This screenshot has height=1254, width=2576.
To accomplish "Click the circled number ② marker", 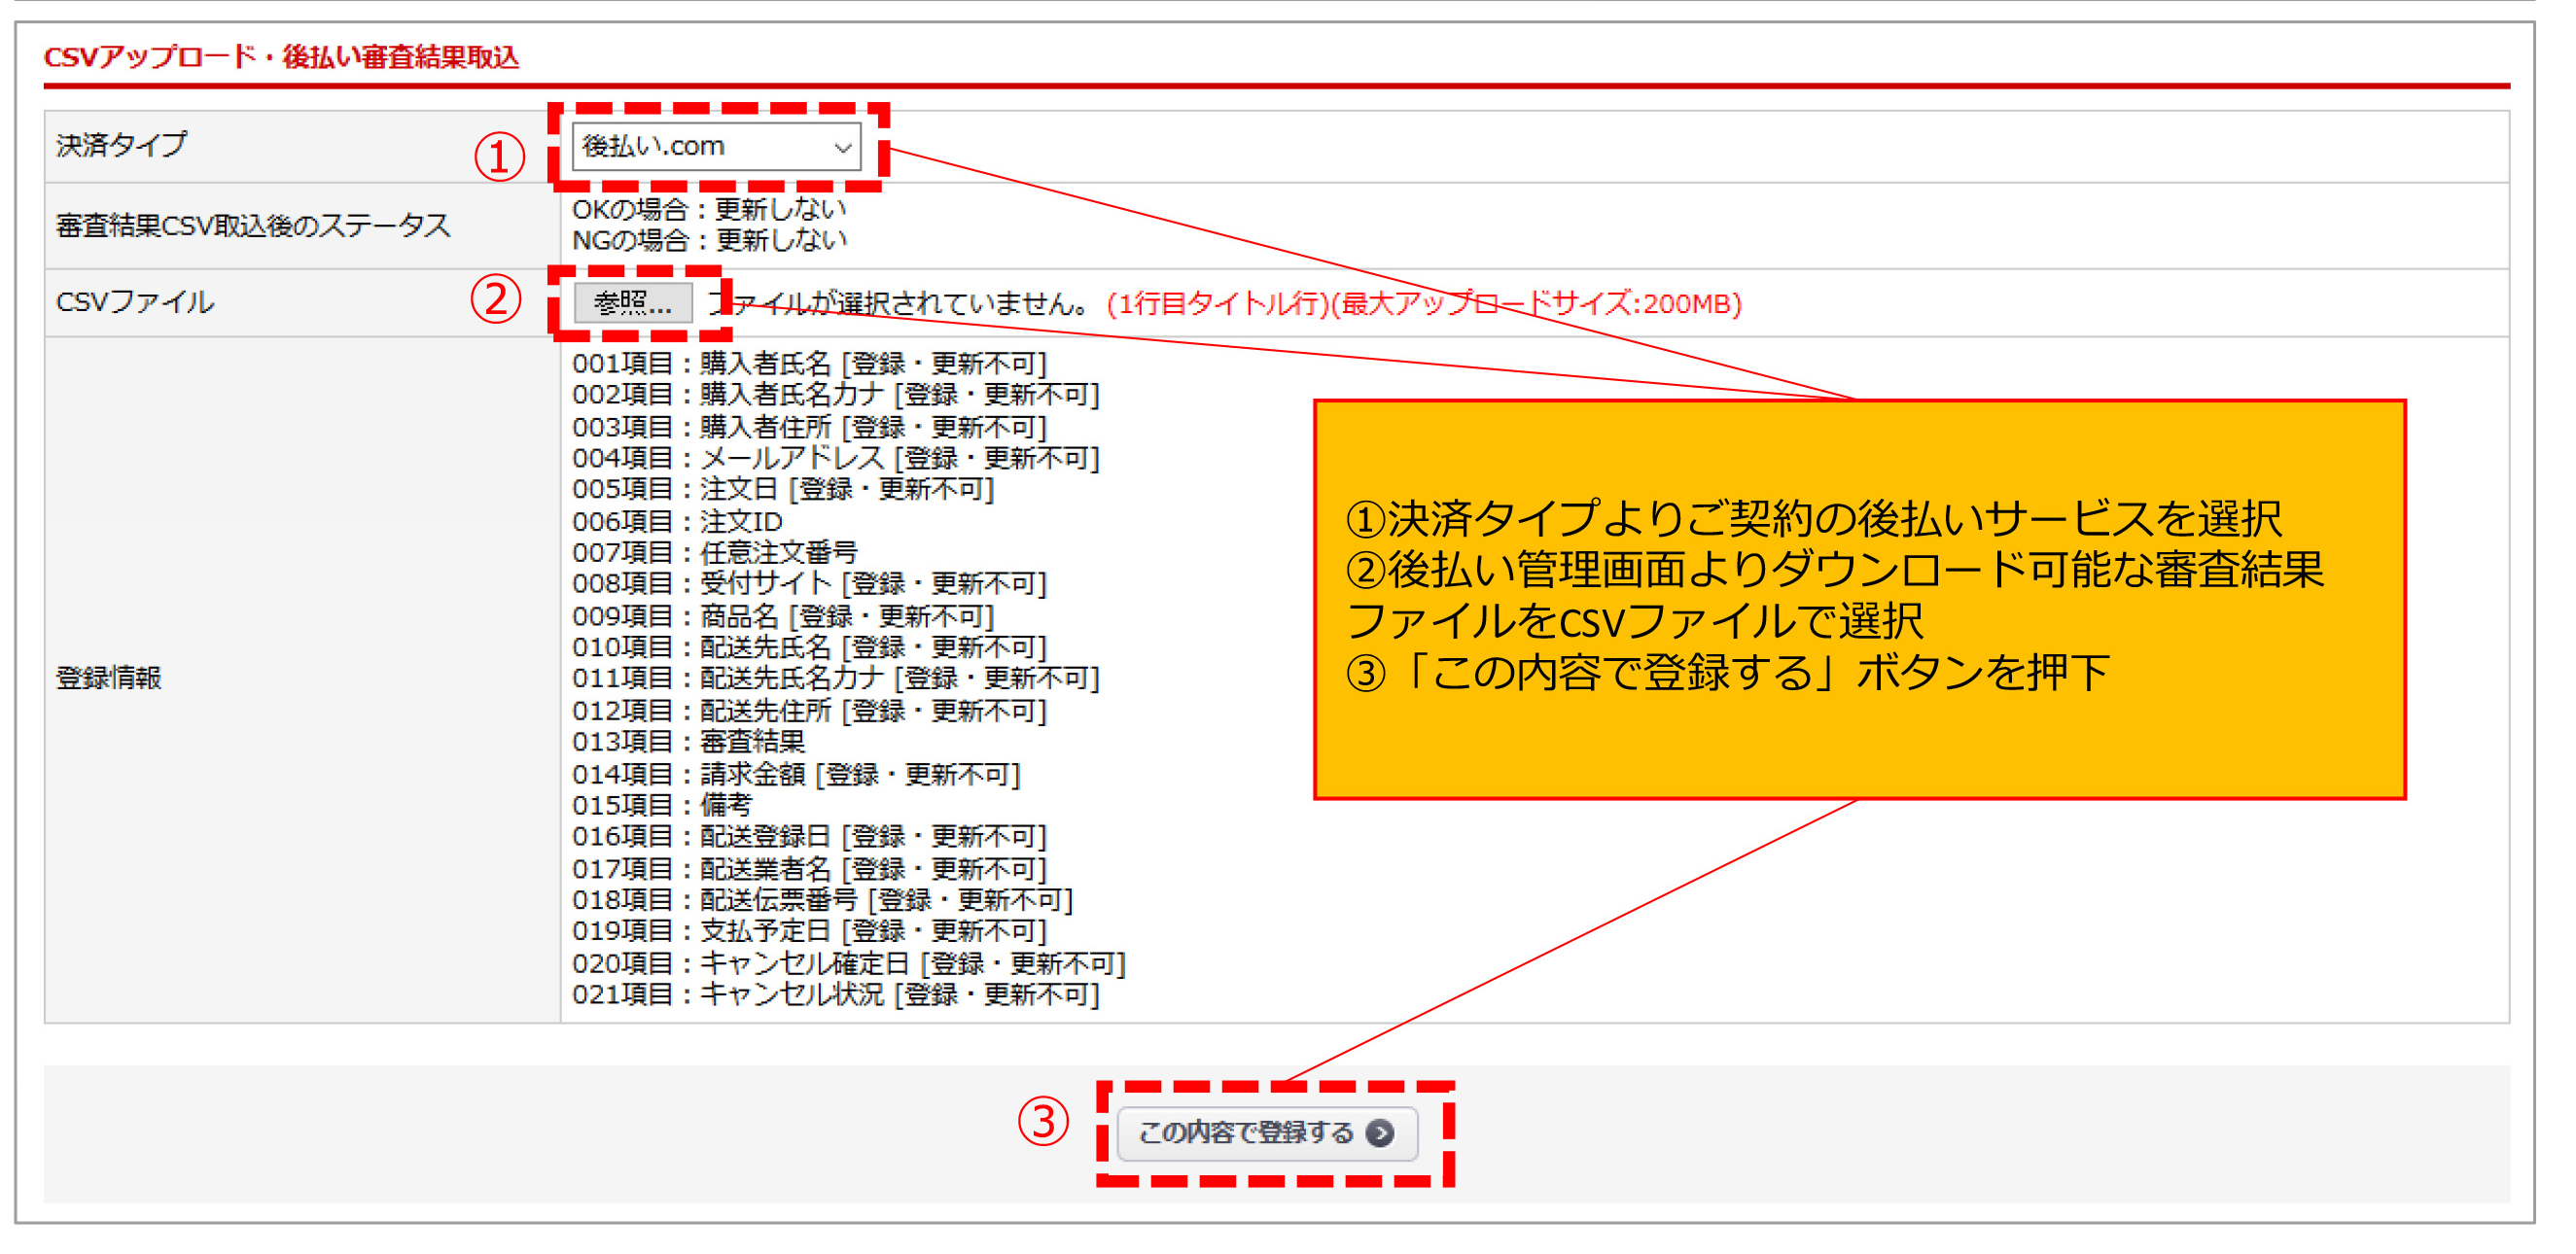I will (496, 299).
